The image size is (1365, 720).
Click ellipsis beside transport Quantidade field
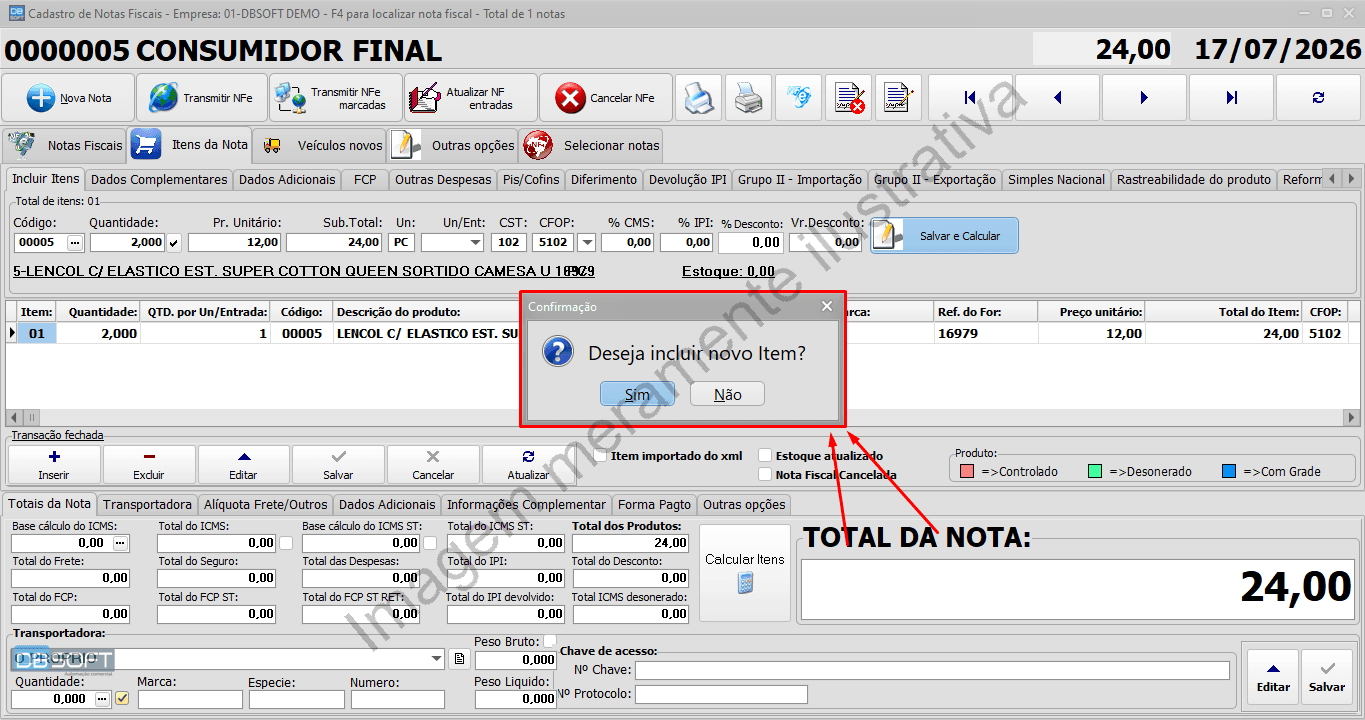point(103,699)
